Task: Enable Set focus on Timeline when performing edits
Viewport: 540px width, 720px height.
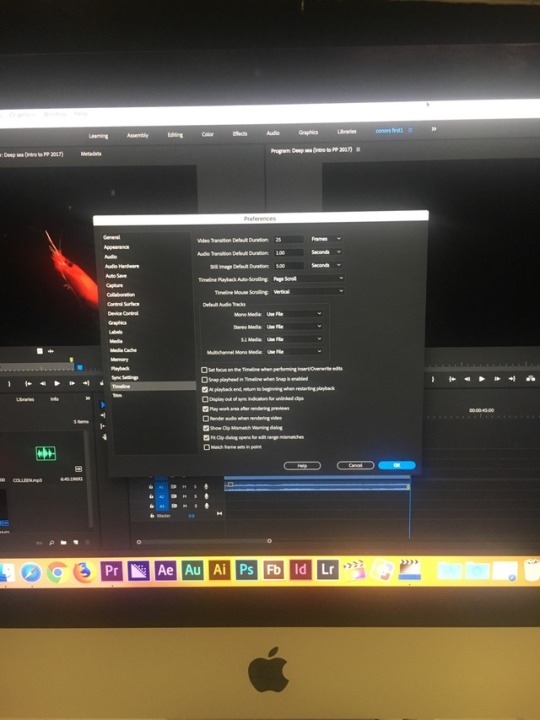Action: 204,370
